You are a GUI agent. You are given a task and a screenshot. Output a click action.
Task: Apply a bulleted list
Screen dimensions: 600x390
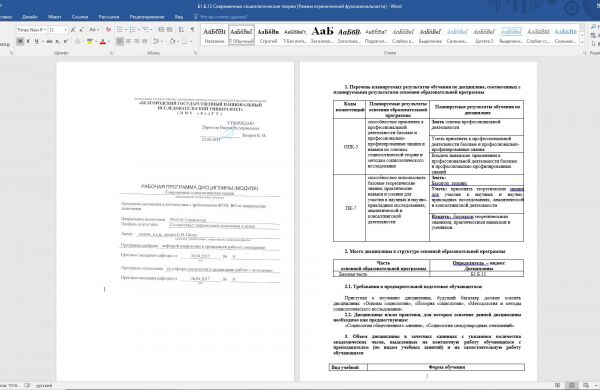click(119, 29)
